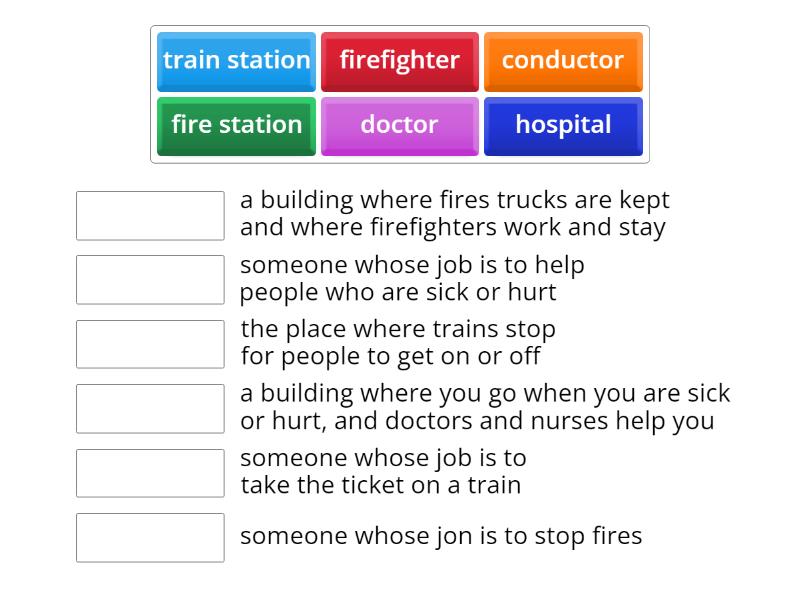This screenshot has height=600, width=800.
Task: Click the answer box where trains stop definition
Action: (x=150, y=343)
